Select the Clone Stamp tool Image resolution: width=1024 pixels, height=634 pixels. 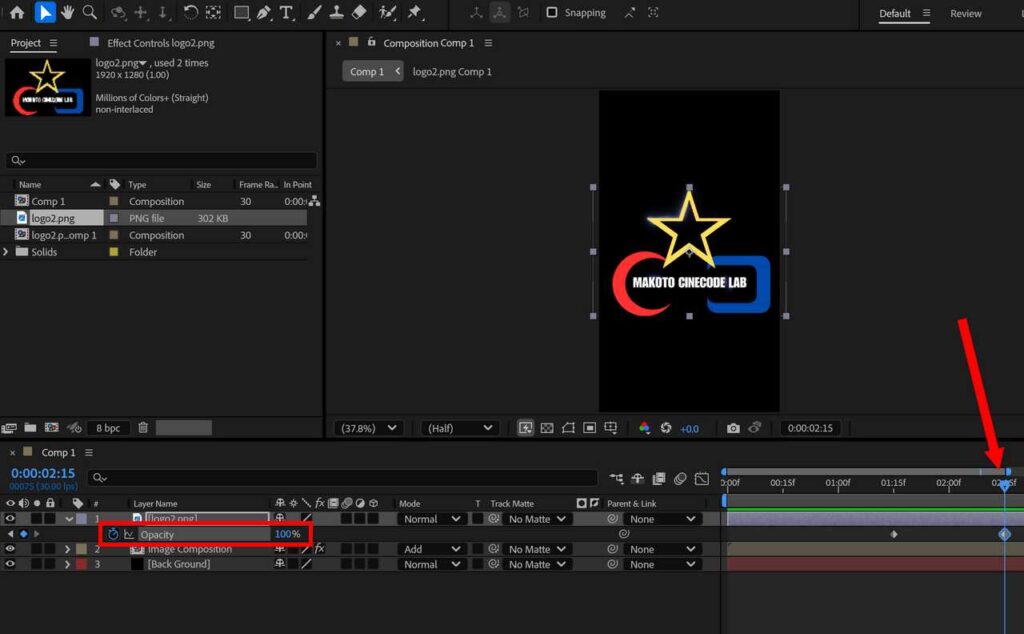tap(336, 12)
